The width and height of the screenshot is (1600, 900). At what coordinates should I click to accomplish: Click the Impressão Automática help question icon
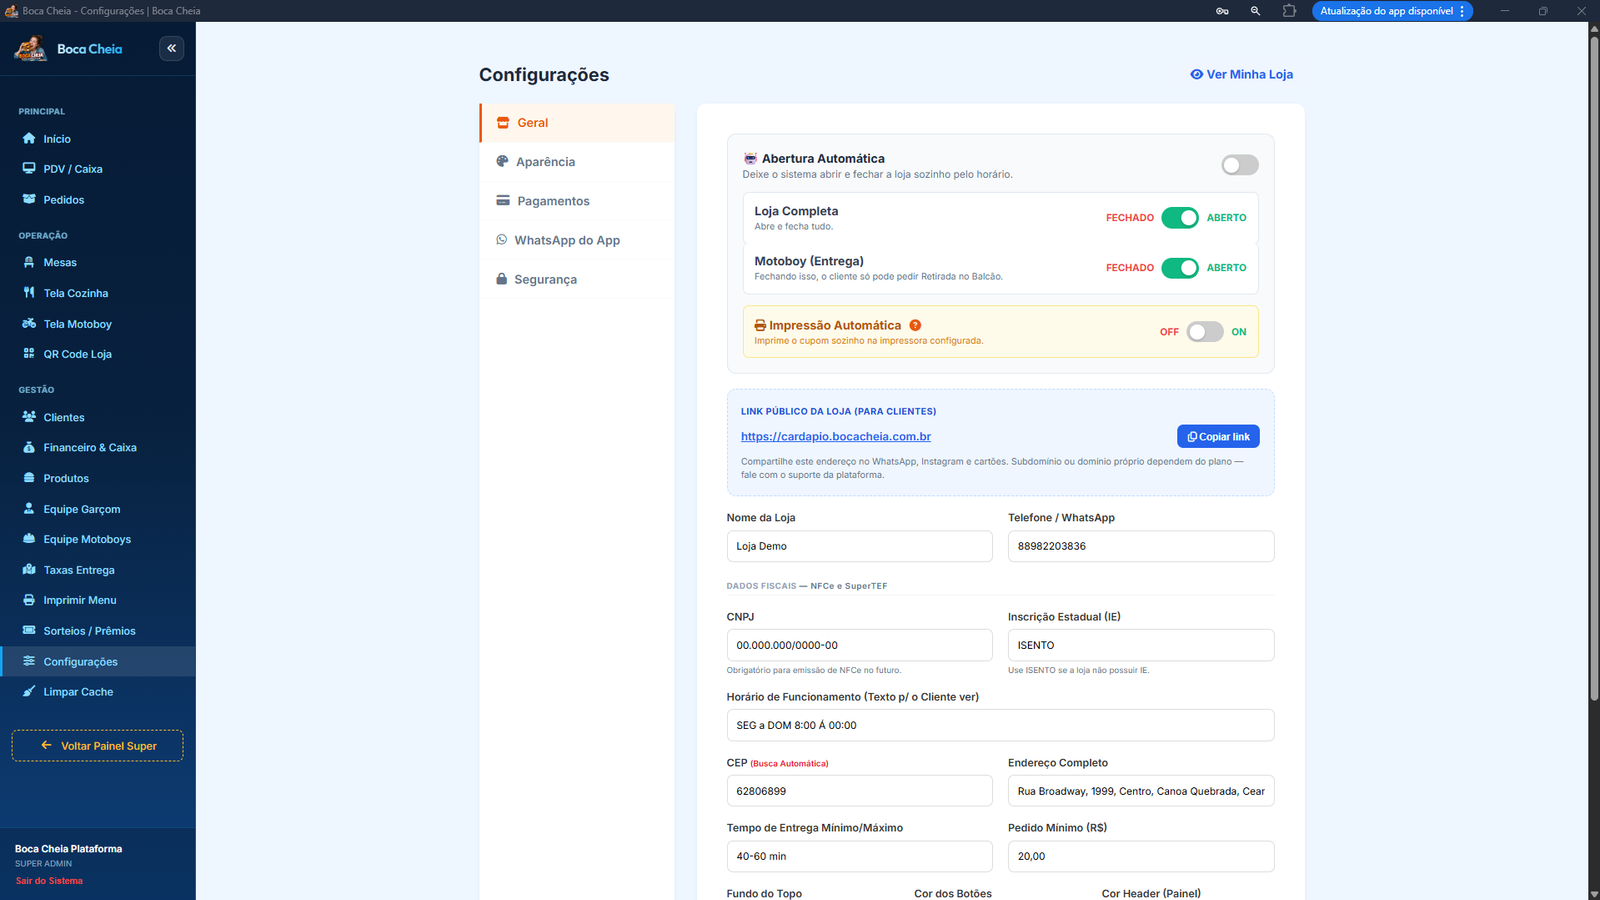coord(915,325)
